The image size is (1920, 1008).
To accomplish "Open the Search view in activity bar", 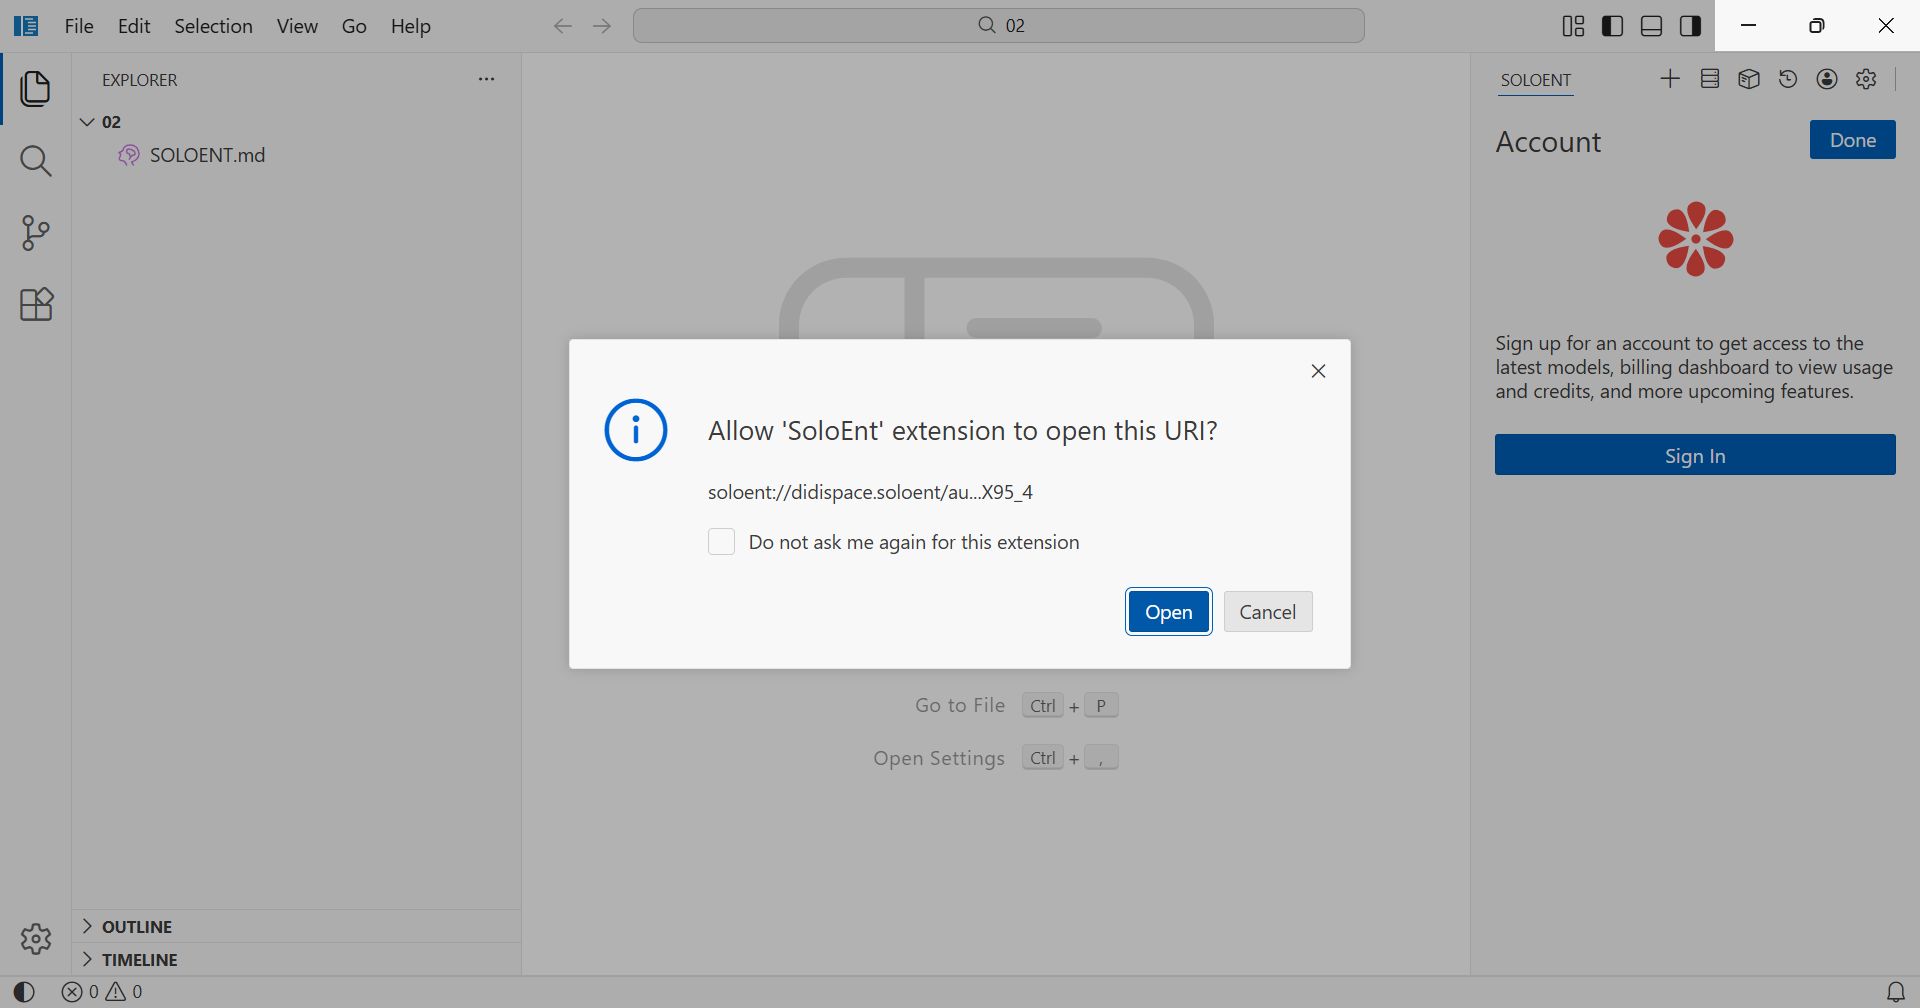I will pyautogui.click(x=36, y=161).
